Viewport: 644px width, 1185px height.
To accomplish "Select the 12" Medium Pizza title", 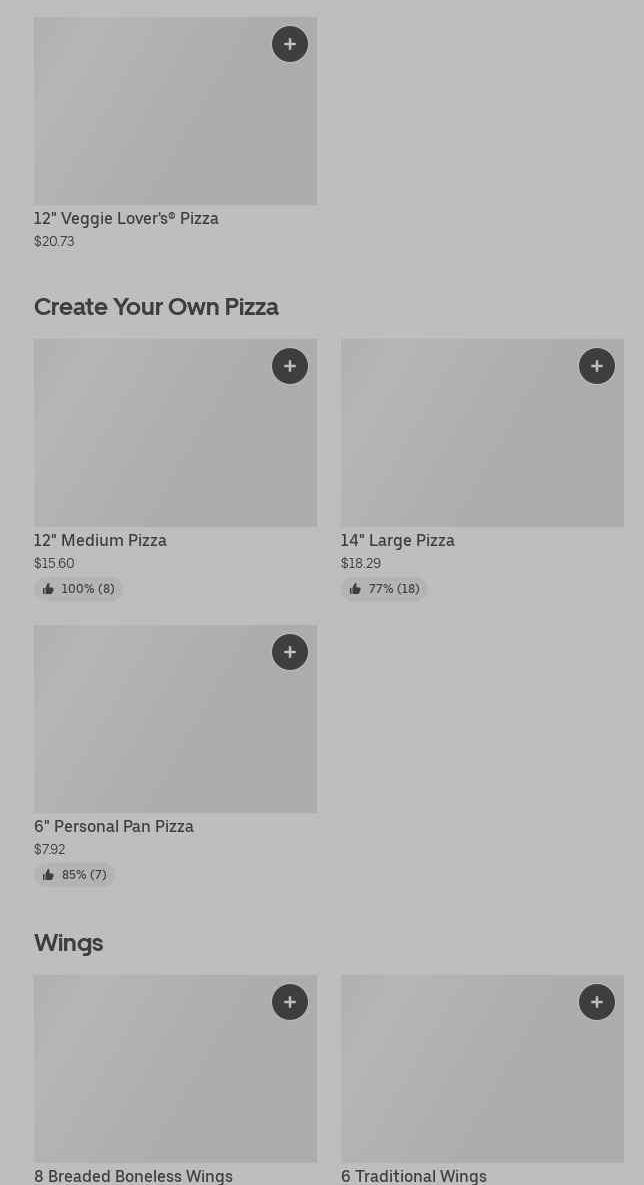I will 100,540.
